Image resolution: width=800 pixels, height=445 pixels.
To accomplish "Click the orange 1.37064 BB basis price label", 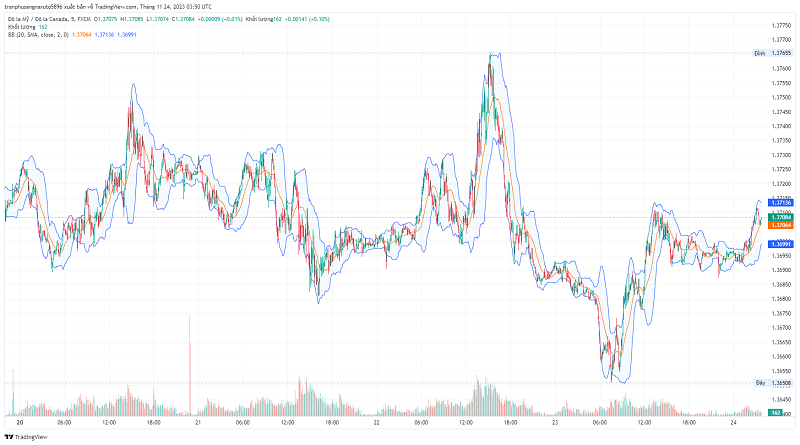I will coord(780,225).
